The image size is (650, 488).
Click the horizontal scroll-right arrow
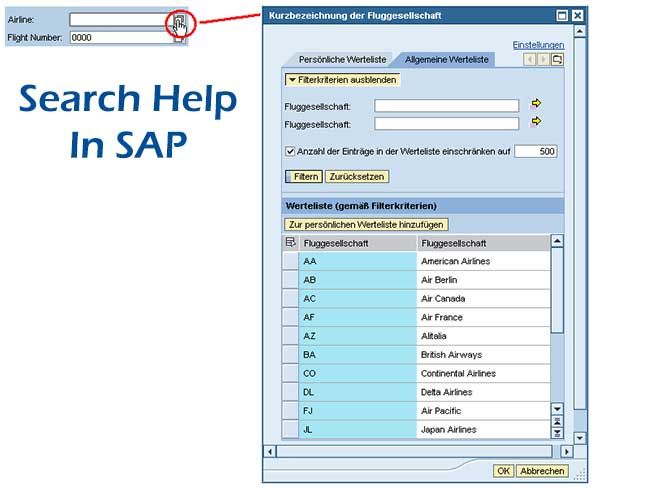point(567,452)
